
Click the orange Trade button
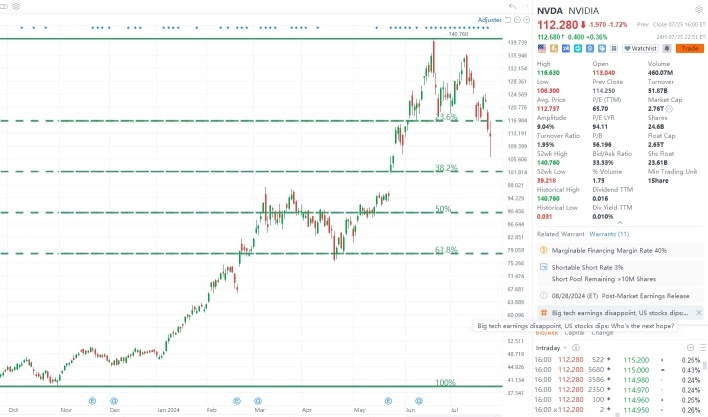689,48
